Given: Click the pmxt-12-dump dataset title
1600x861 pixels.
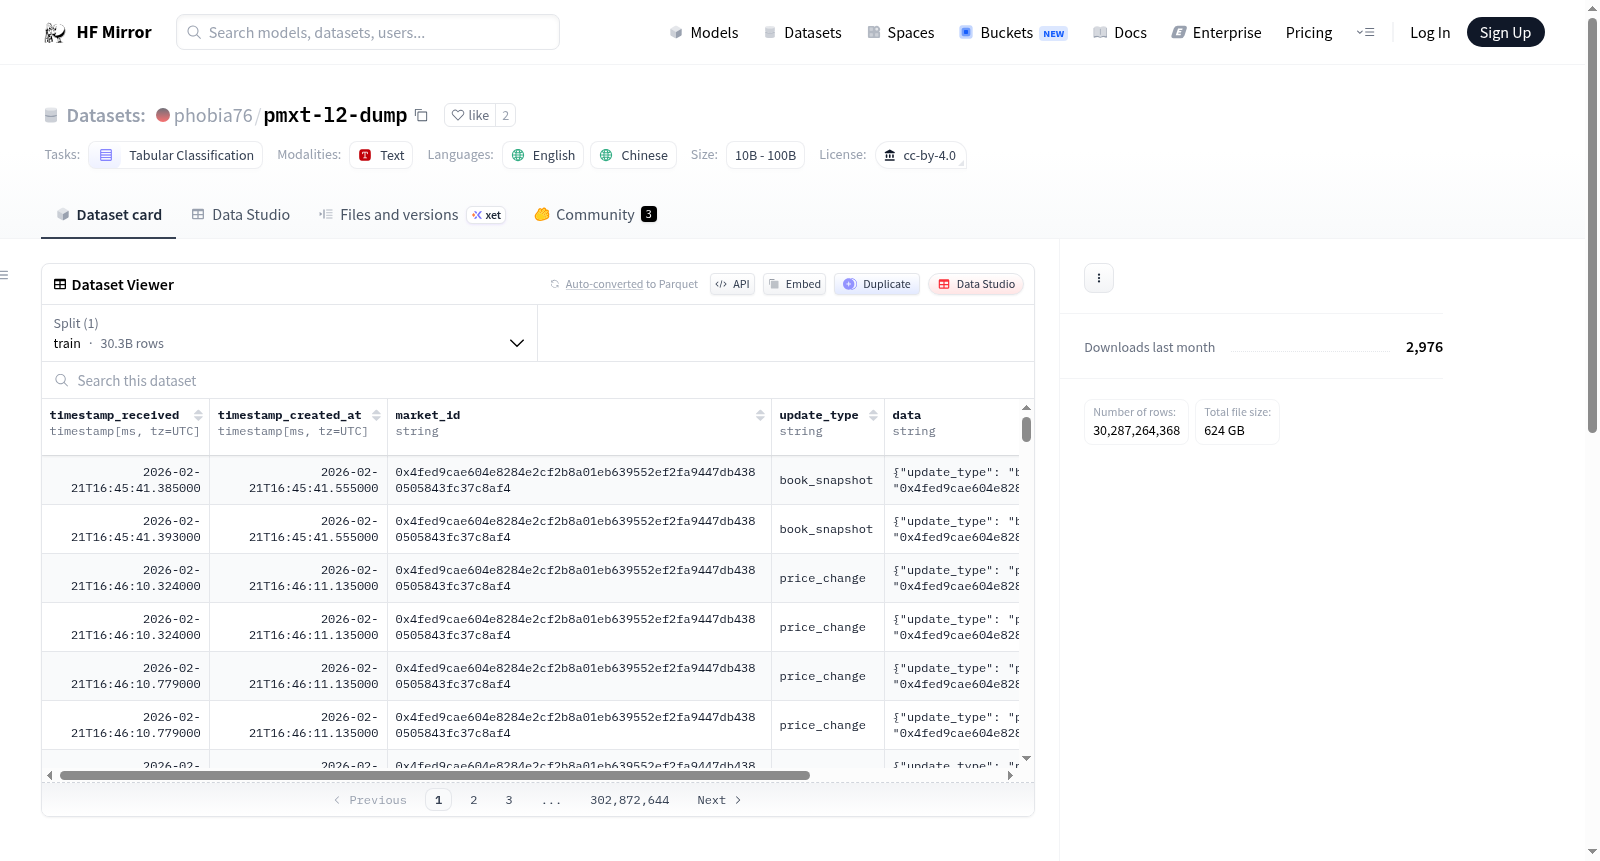Looking at the screenshot, I should tap(335, 115).
